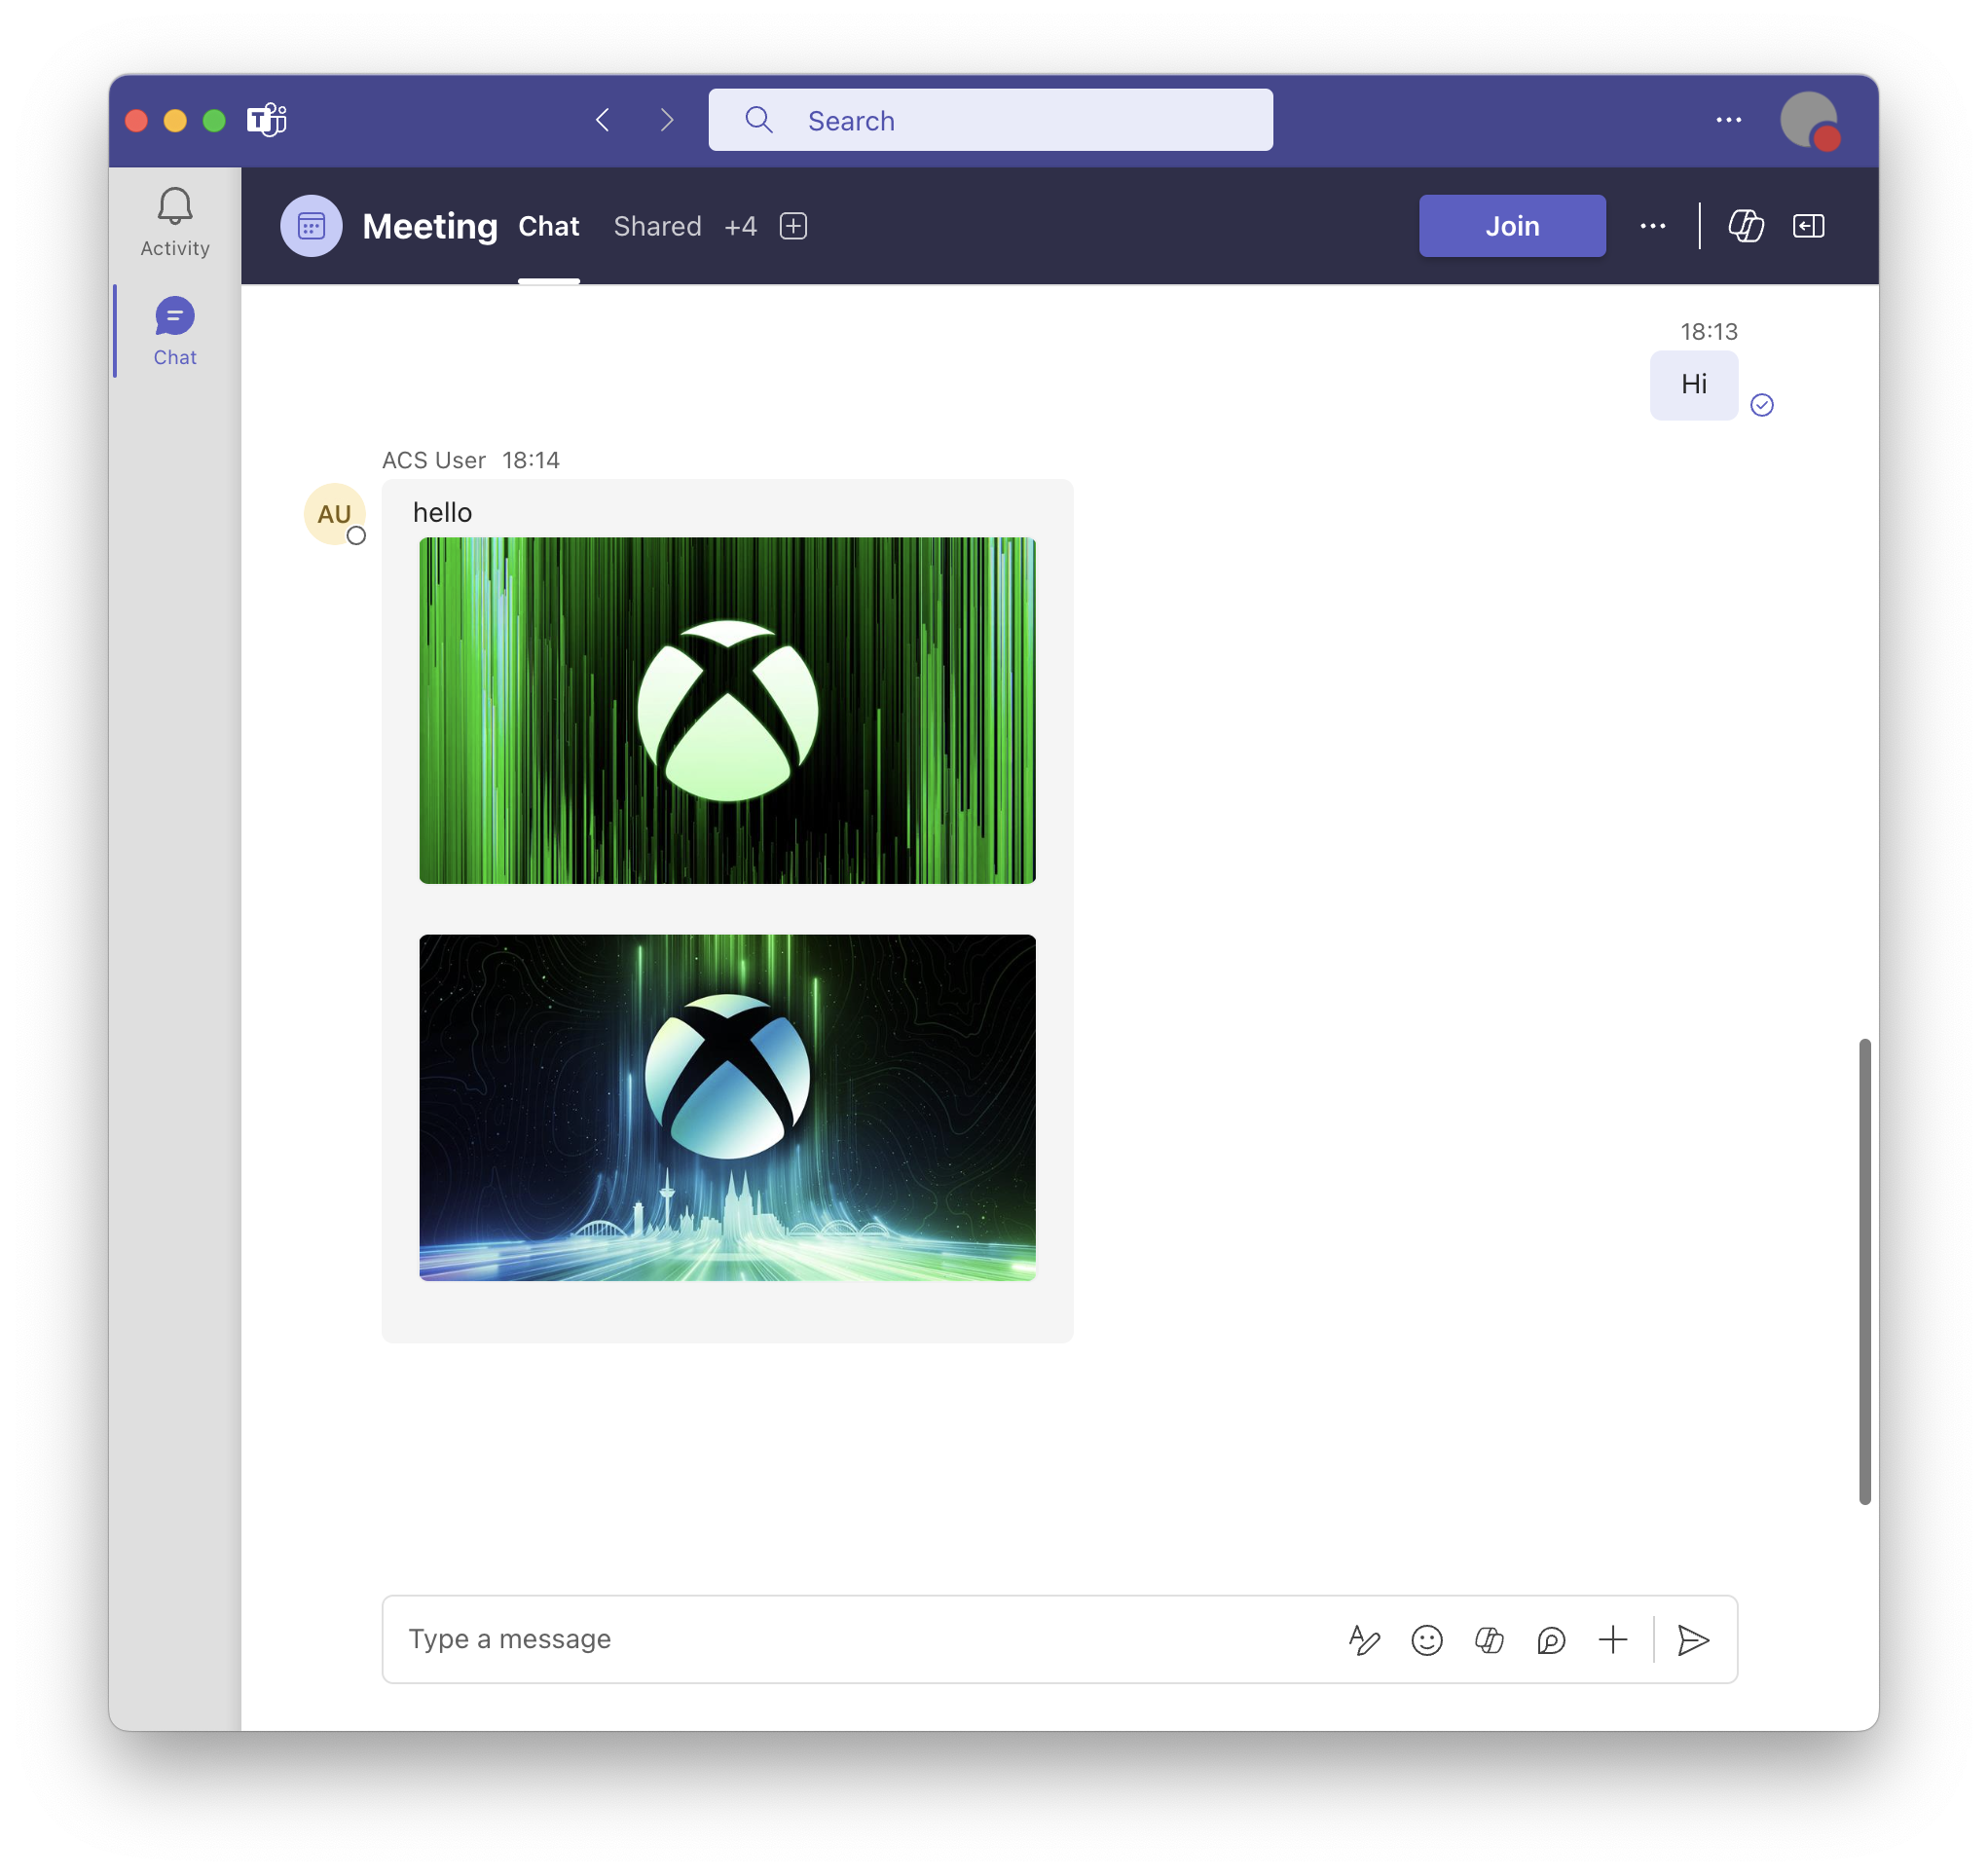The width and height of the screenshot is (1988, 1875).
Task: Click the attach file plus icon
Action: [x=1612, y=1638]
